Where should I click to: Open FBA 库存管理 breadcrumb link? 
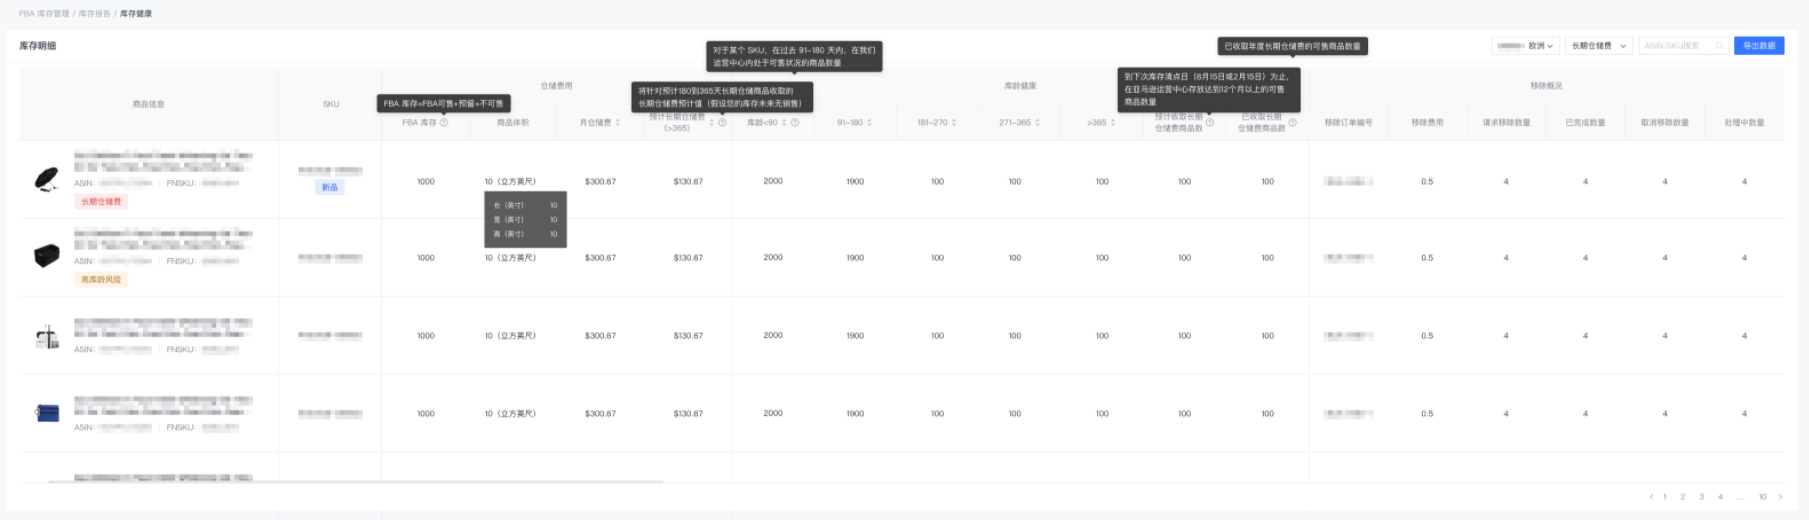pyautogui.click(x=44, y=14)
